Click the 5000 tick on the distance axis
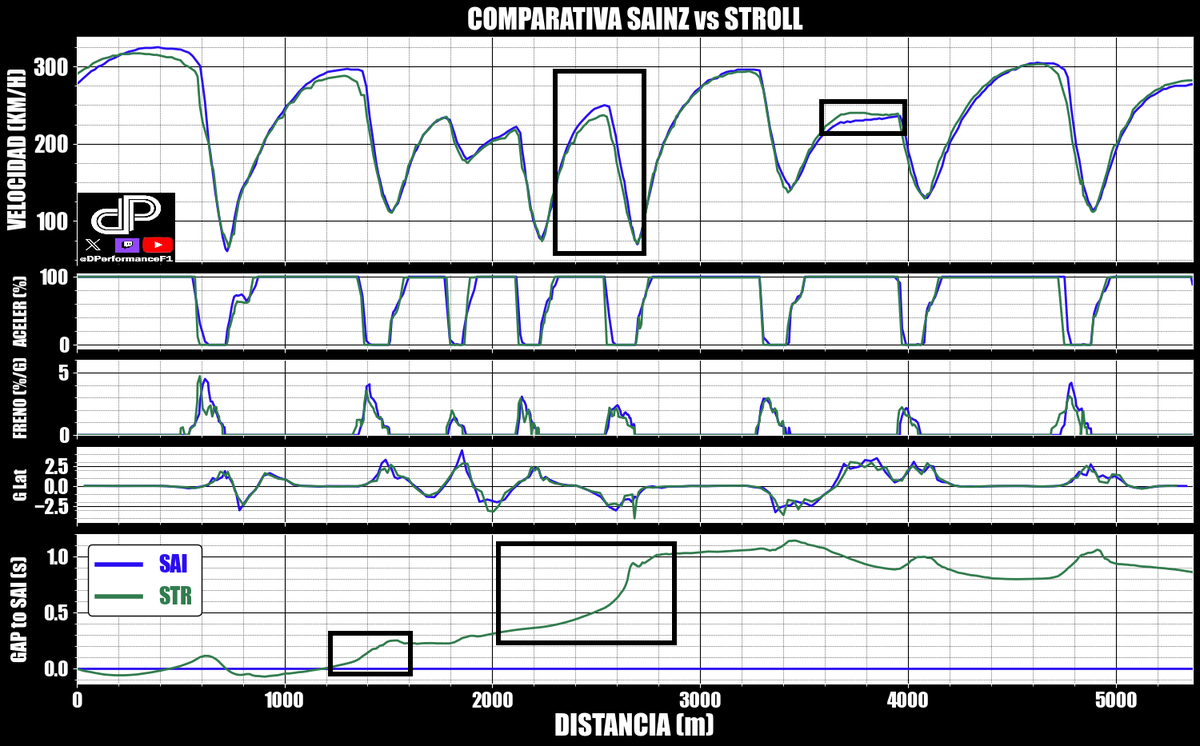1200x746 pixels. (1116, 699)
